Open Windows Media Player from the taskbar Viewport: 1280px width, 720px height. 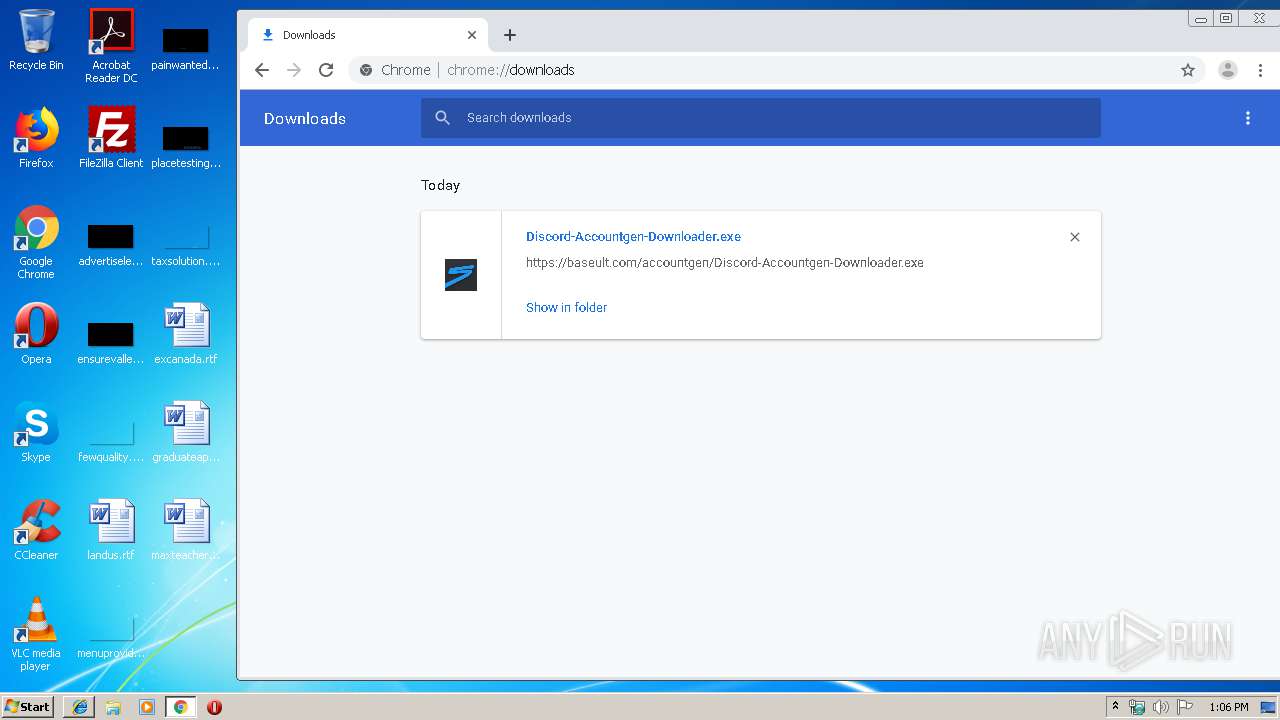(147, 707)
